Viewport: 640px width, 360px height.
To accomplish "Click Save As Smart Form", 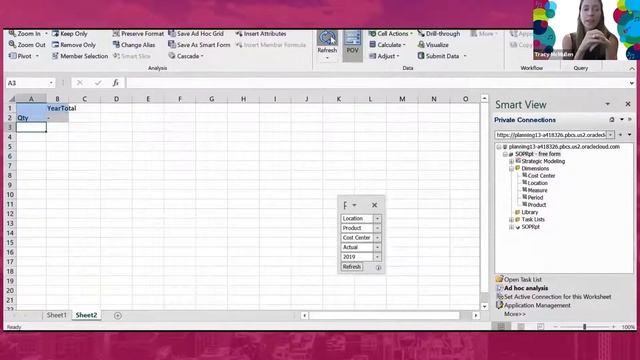I will [199, 45].
